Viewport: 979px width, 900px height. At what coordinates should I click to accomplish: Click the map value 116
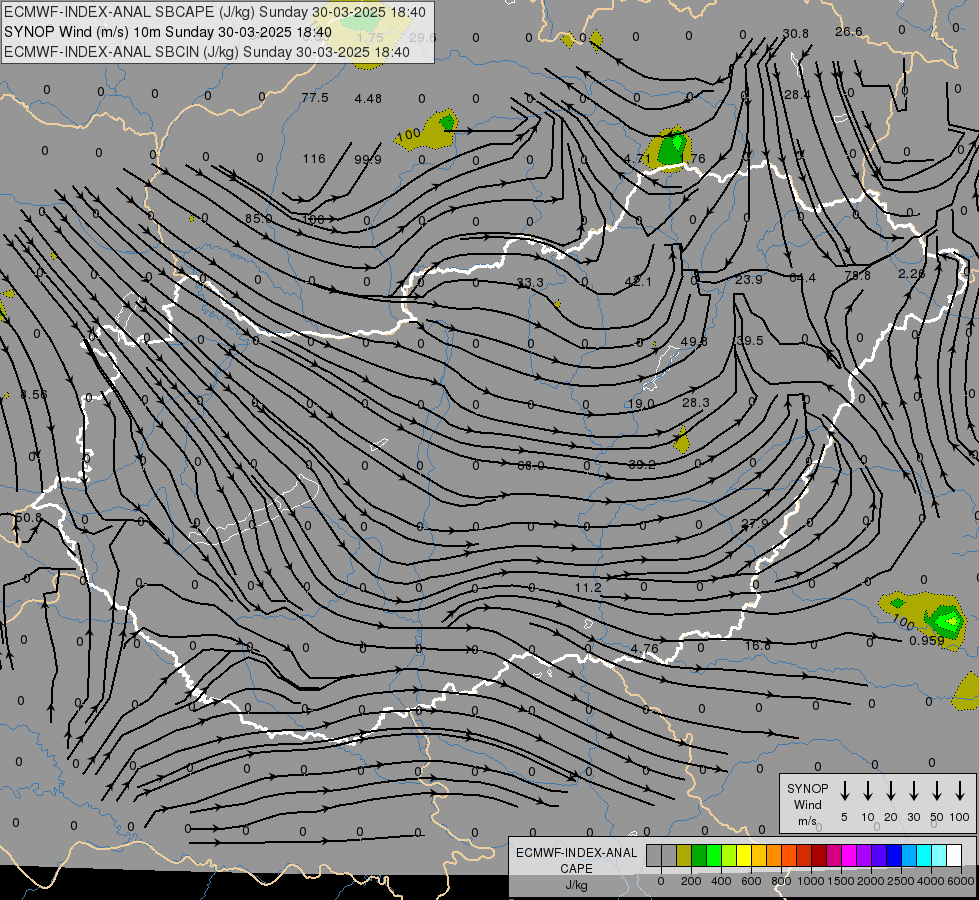point(314,159)
